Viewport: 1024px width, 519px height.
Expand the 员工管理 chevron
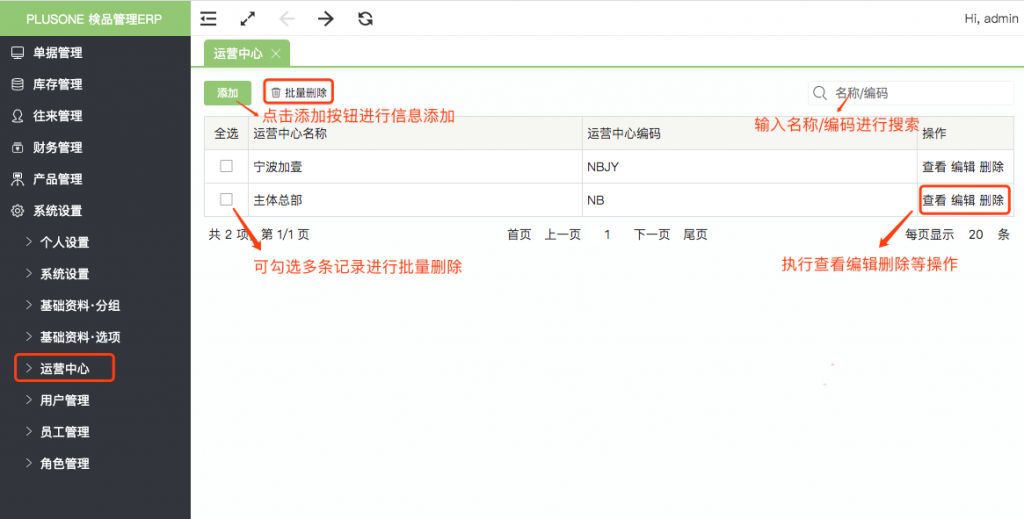(x=29, y=432)
